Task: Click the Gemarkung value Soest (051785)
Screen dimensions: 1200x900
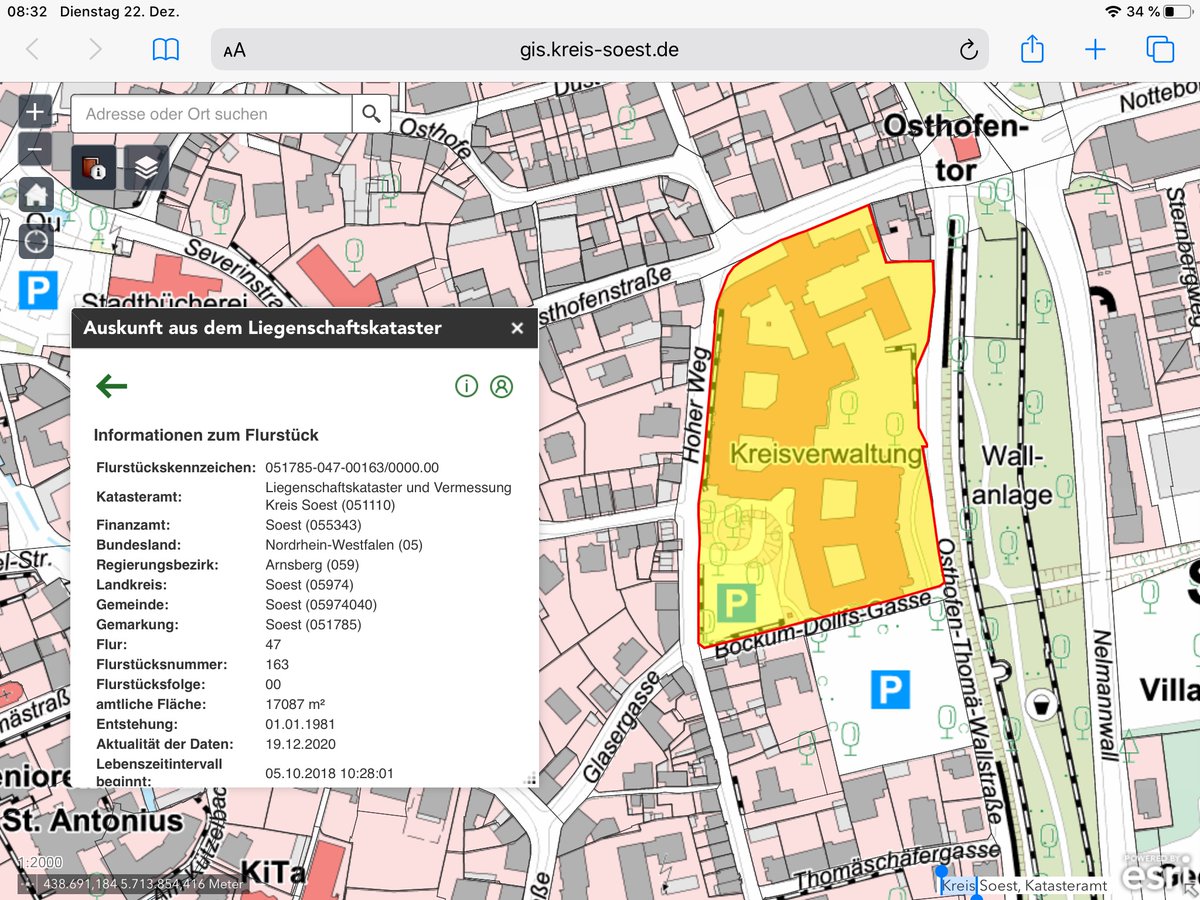Action: point(313,624)
